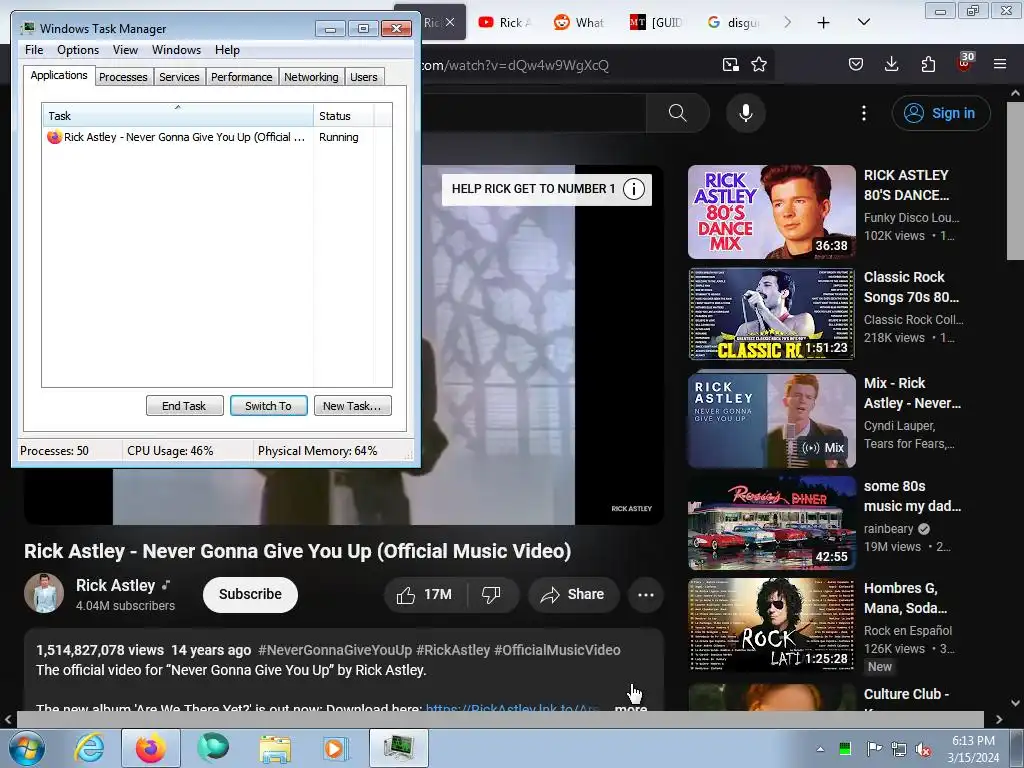
Task: Open the Help menu in Task Manager
Action: point(227,50)
